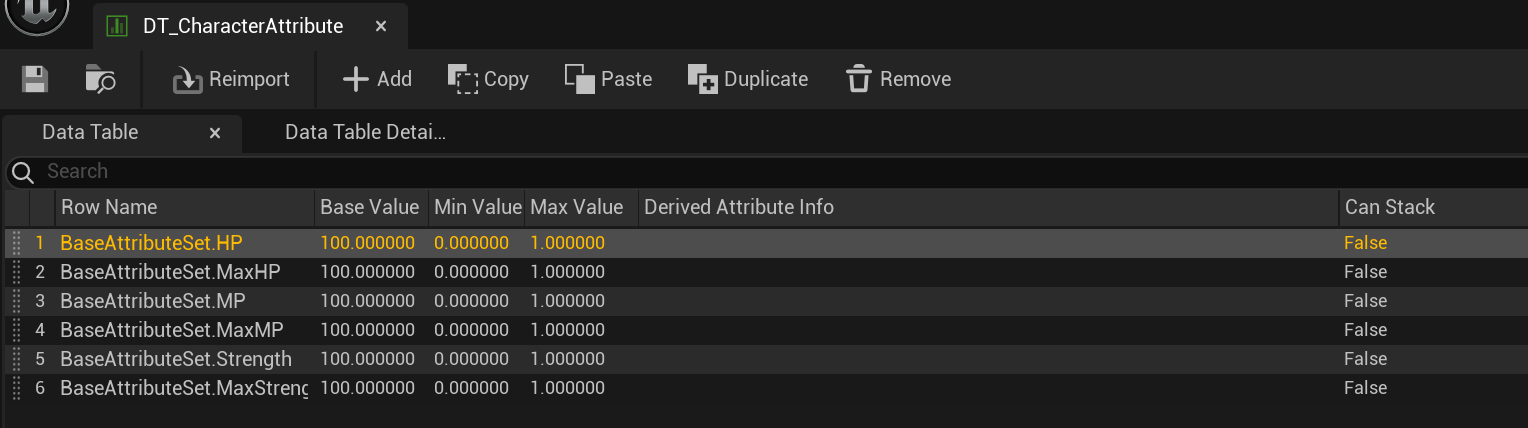Close the Data Table panel tab
1528x428 pixels.
214,133
